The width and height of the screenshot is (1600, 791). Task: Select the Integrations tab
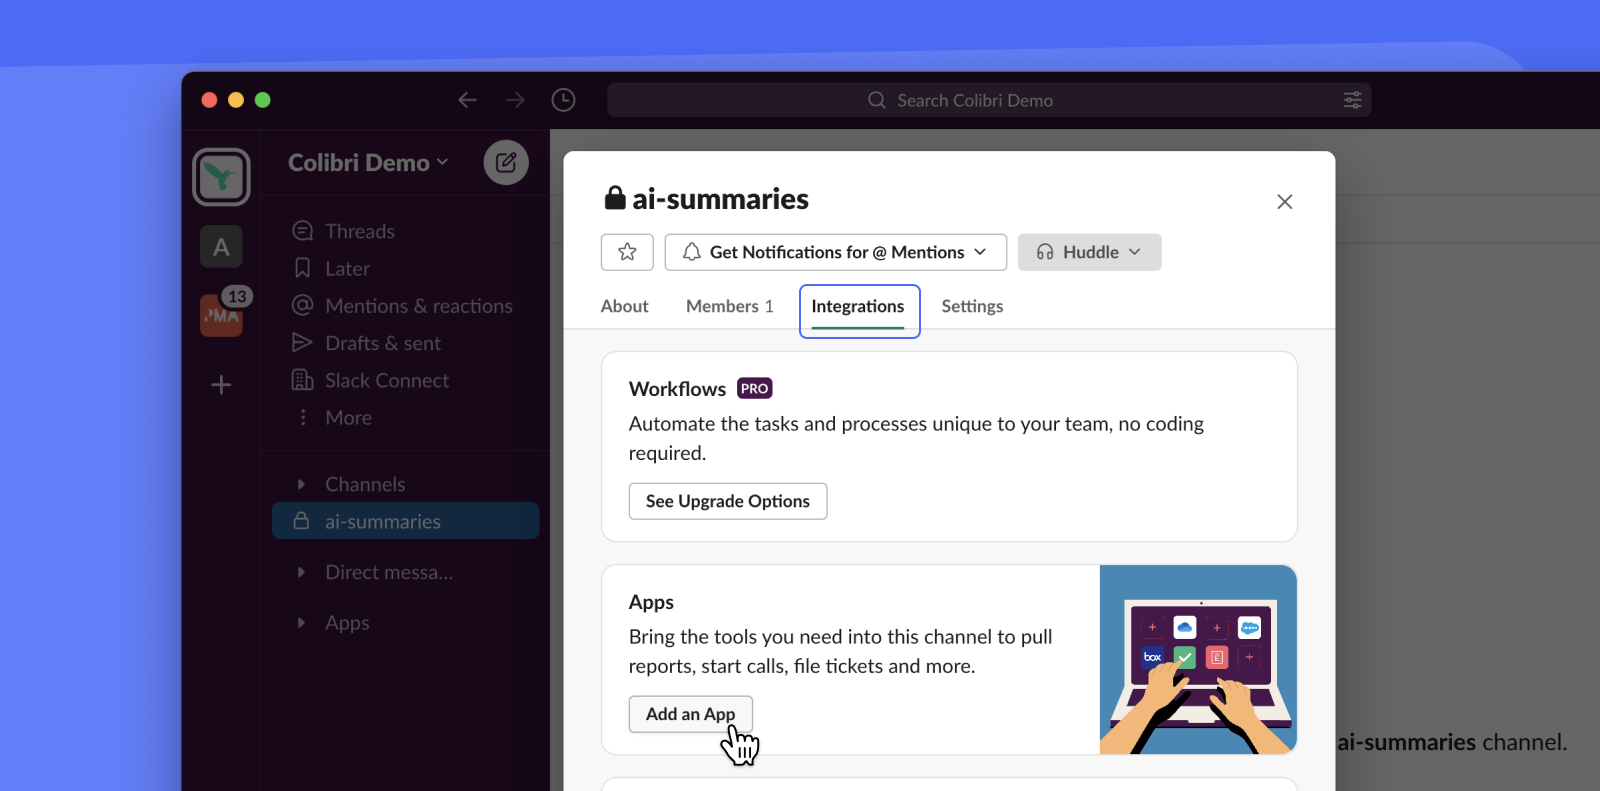tap(858, 307)
